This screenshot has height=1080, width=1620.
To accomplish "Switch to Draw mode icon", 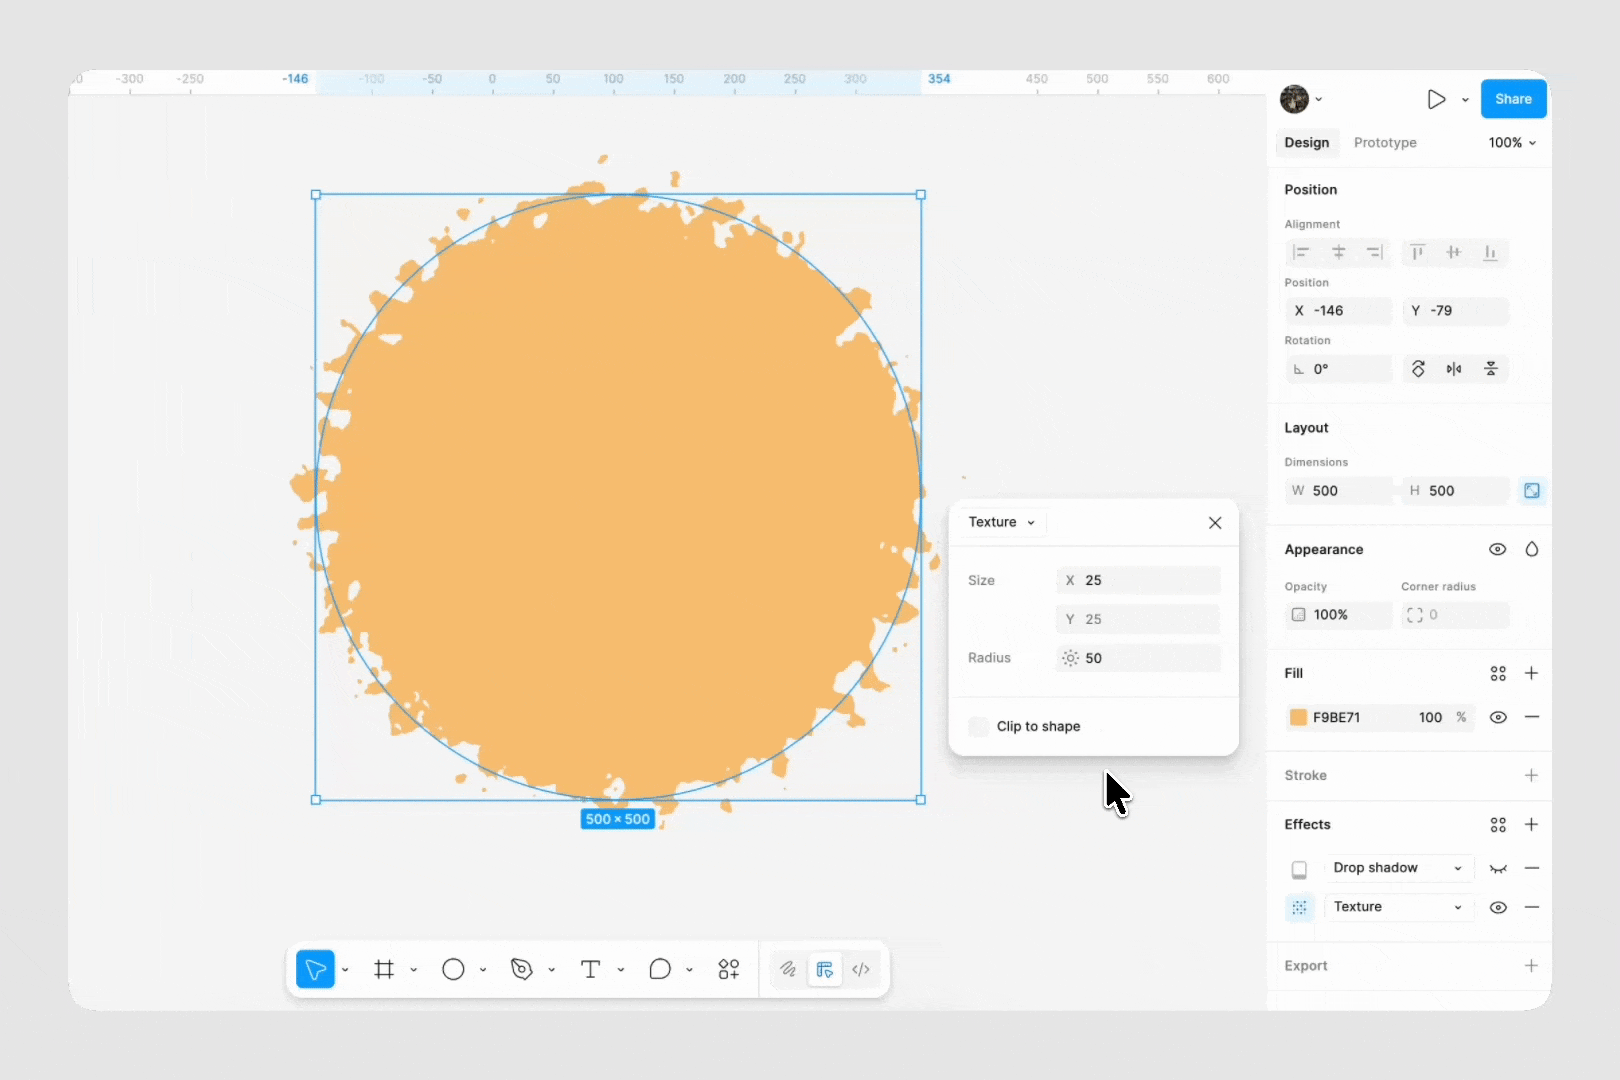I will point(788,969).
